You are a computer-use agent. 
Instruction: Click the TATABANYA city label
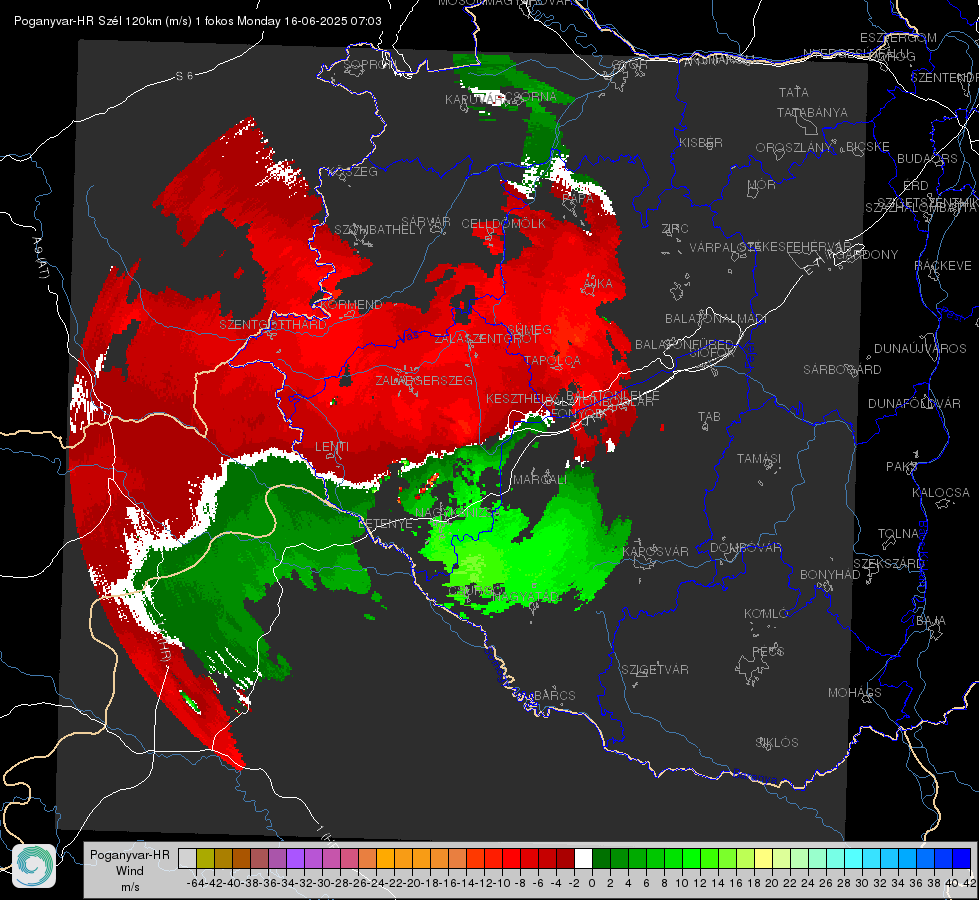click(812, 112)
